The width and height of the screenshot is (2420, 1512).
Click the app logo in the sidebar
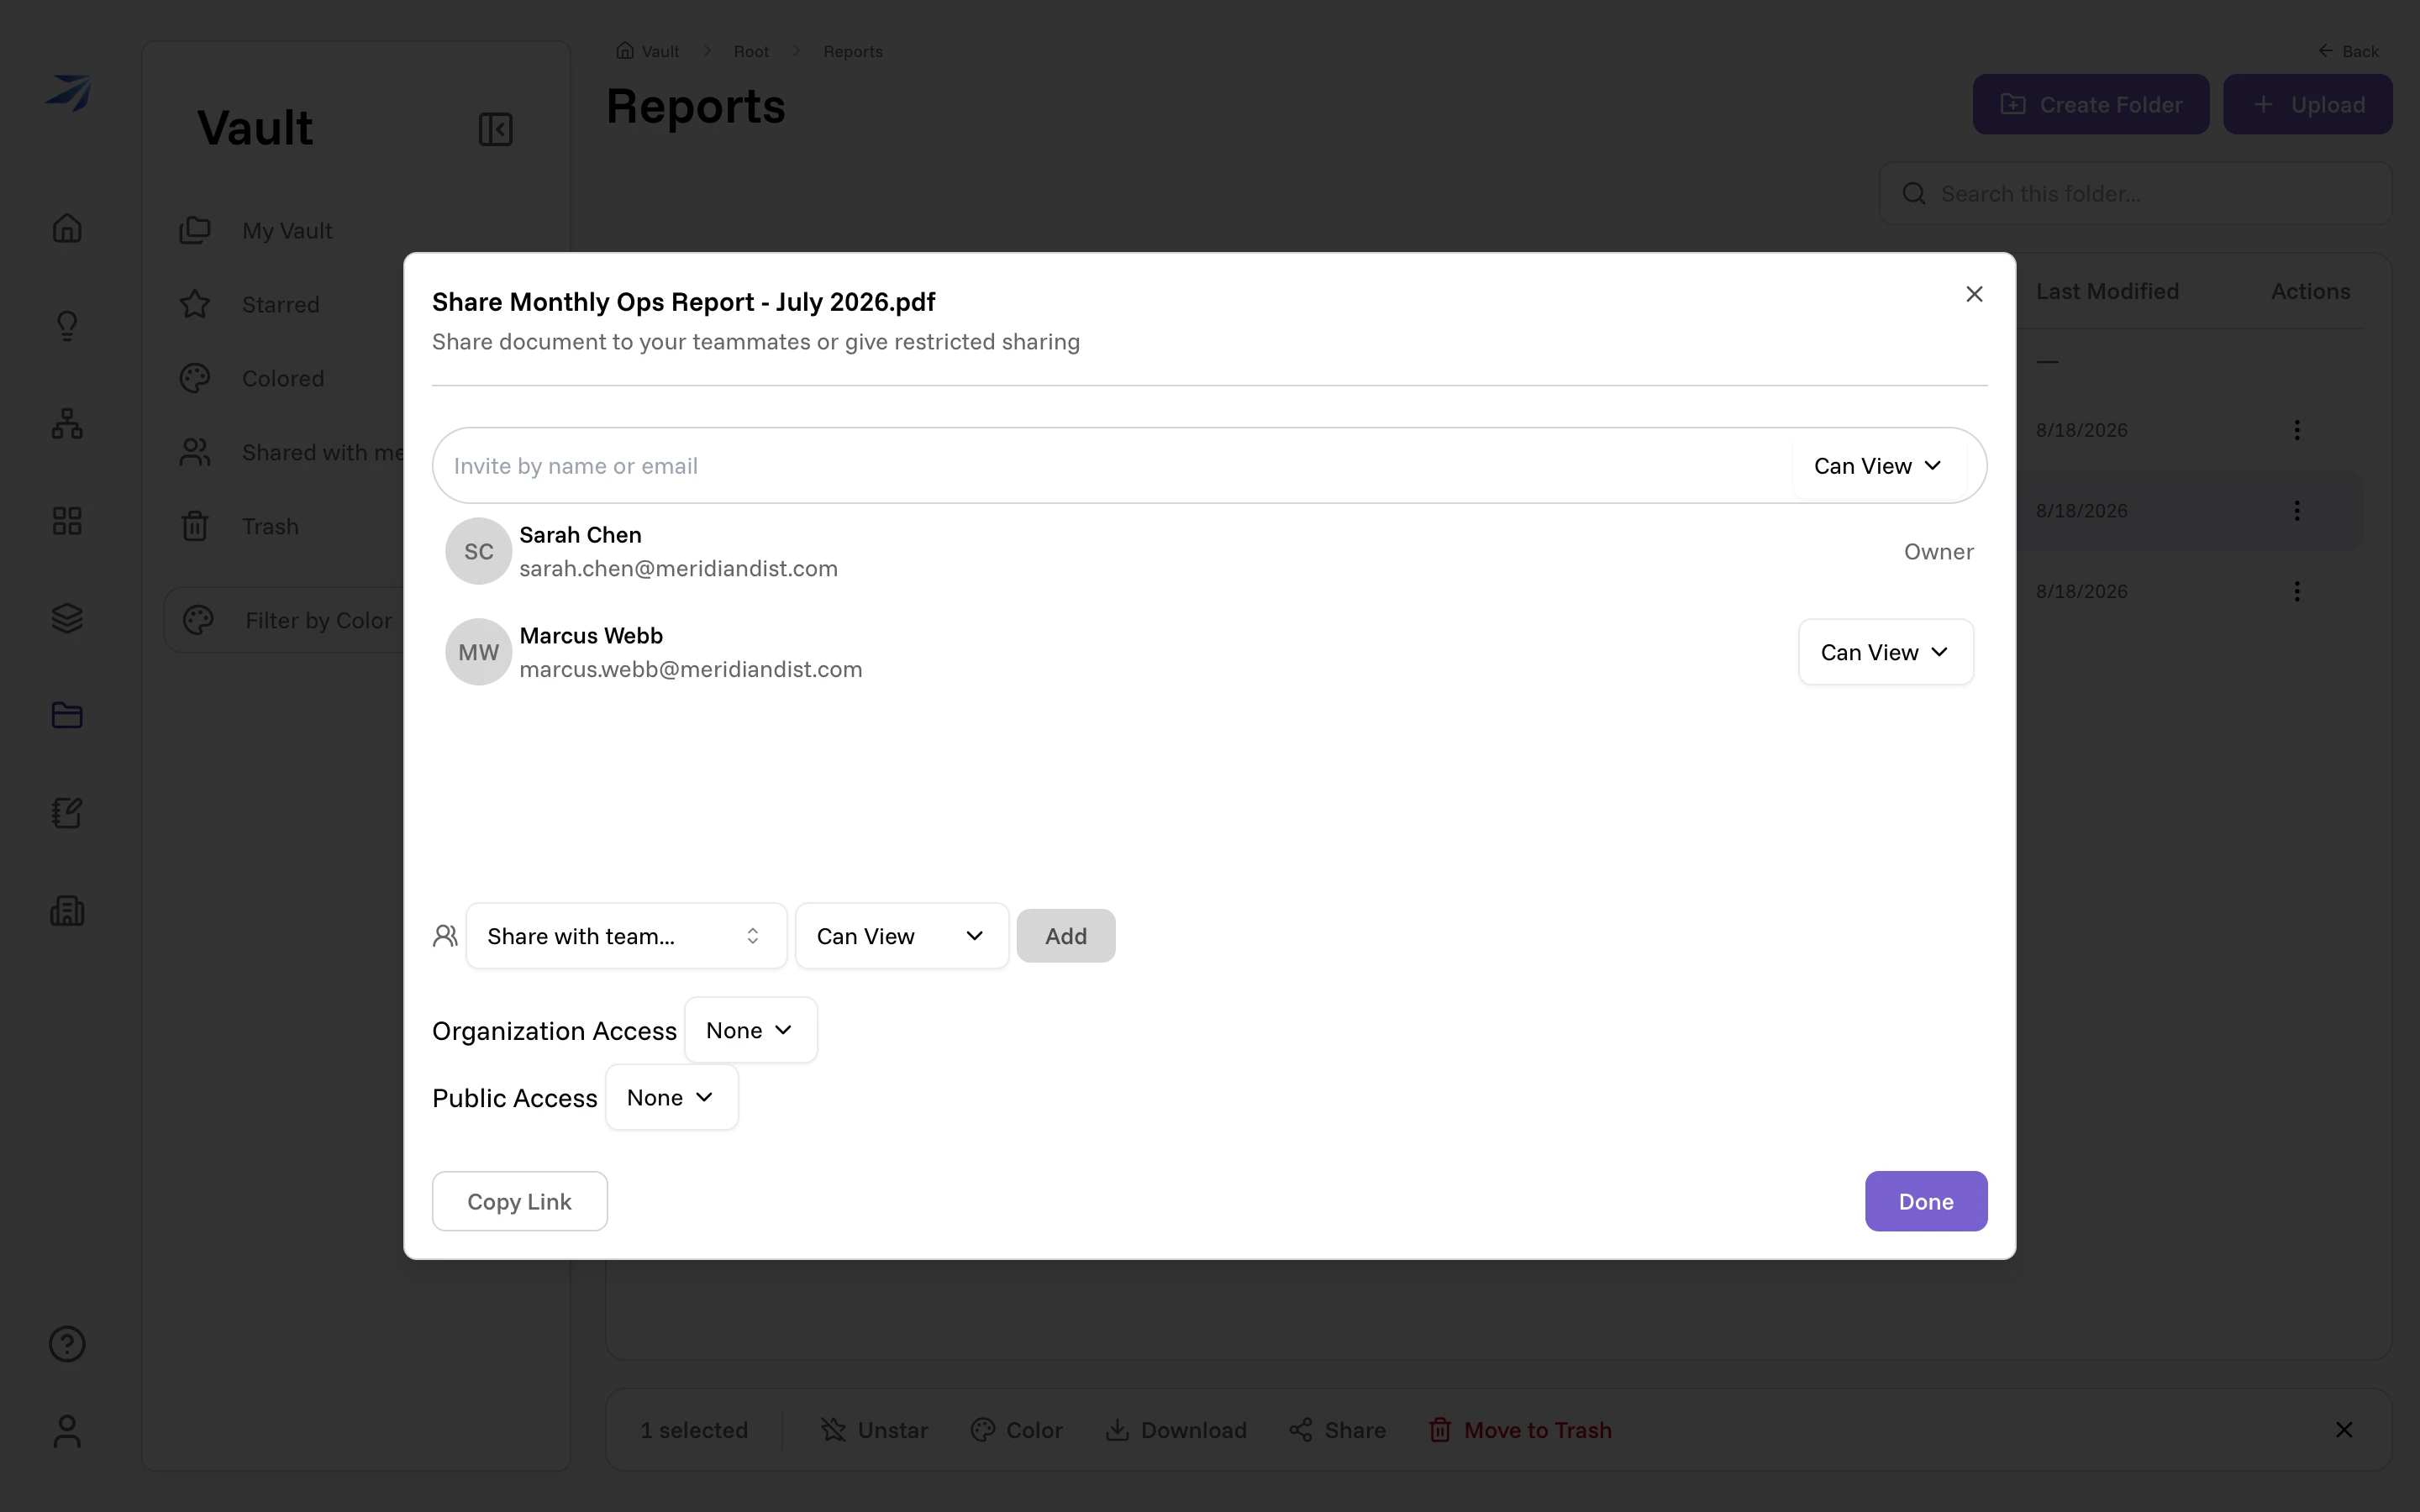68,93
